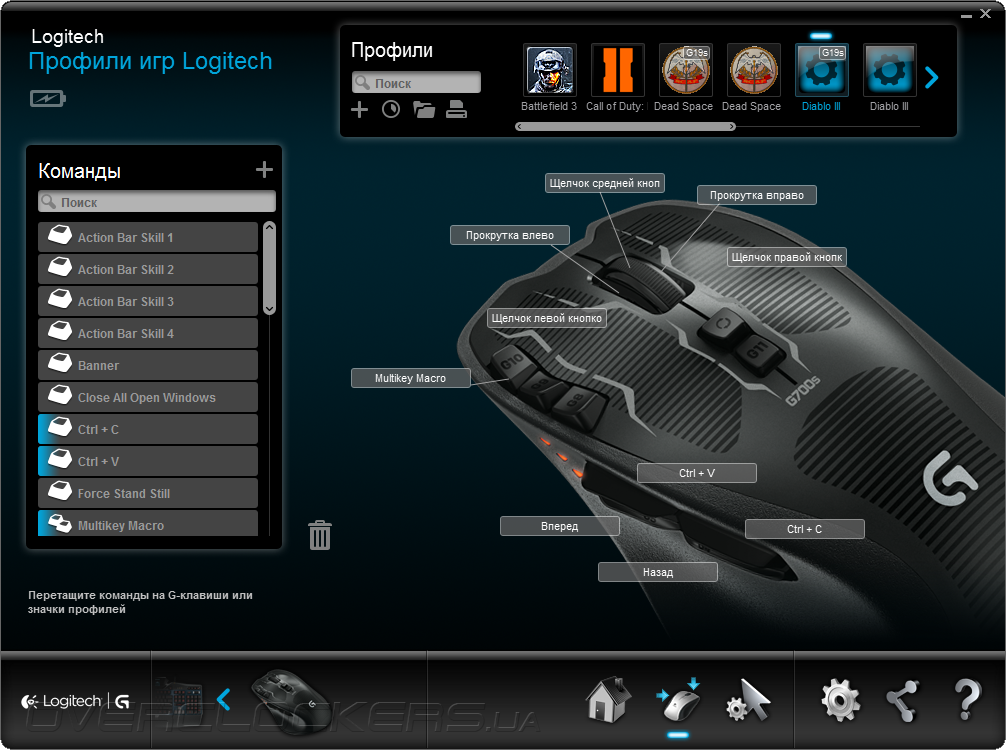The width and height of the screenshot is (1006, 750).
Task: Add a new command with the plus icon
Action: pos(264,169)
